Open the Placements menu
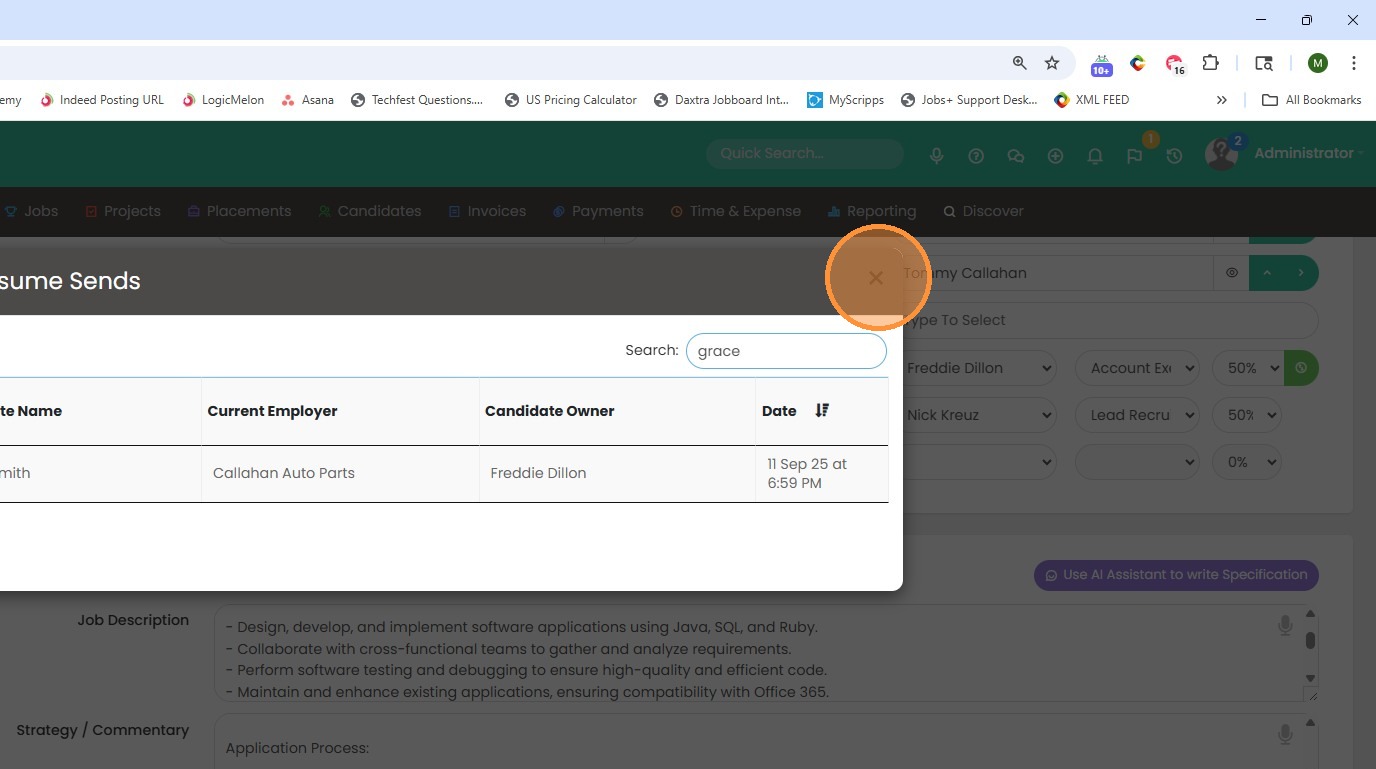Screen dimensions: 1376x769 coord(239,211)
